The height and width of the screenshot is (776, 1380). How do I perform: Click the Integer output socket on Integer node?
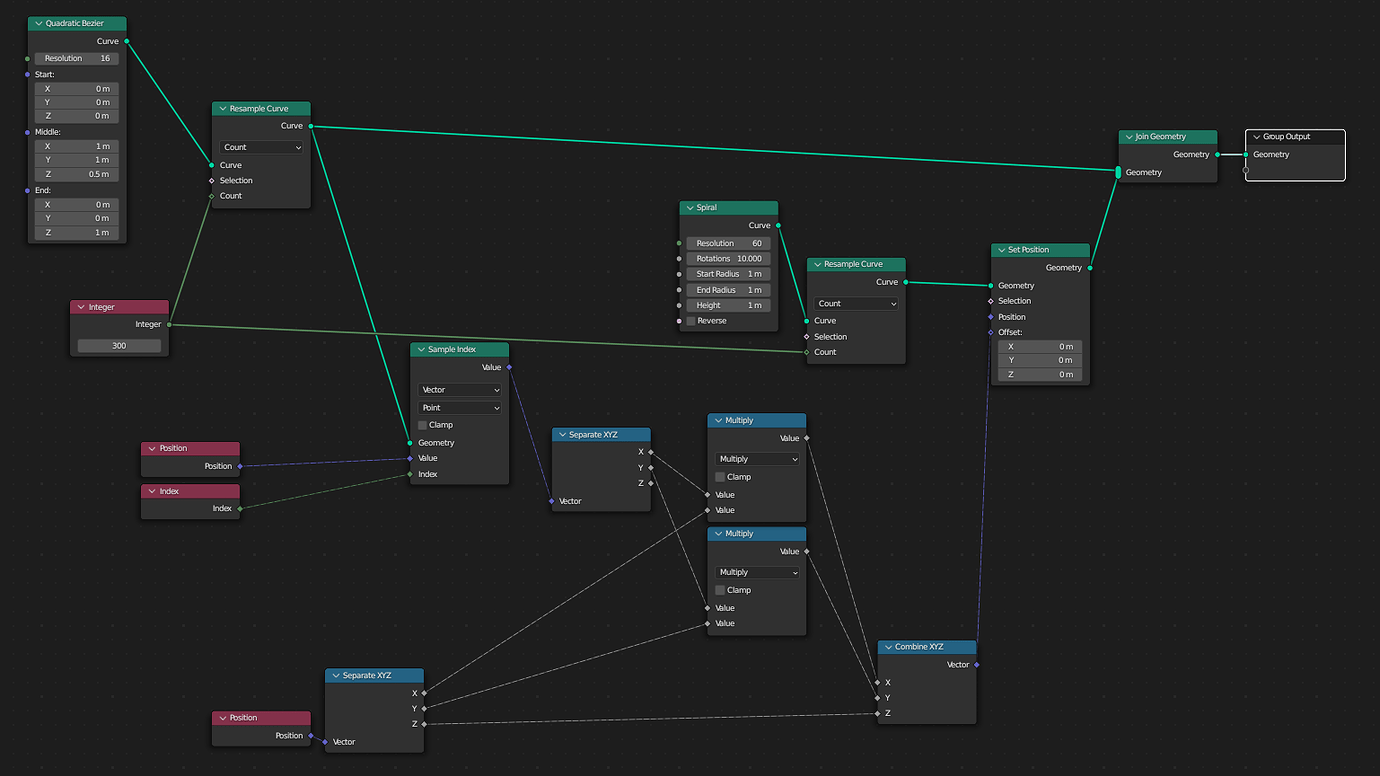170,324
